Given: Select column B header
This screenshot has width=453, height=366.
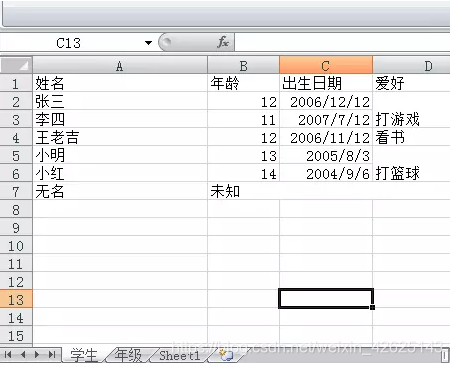Looking at the screenshot, I should click(243, 66).
